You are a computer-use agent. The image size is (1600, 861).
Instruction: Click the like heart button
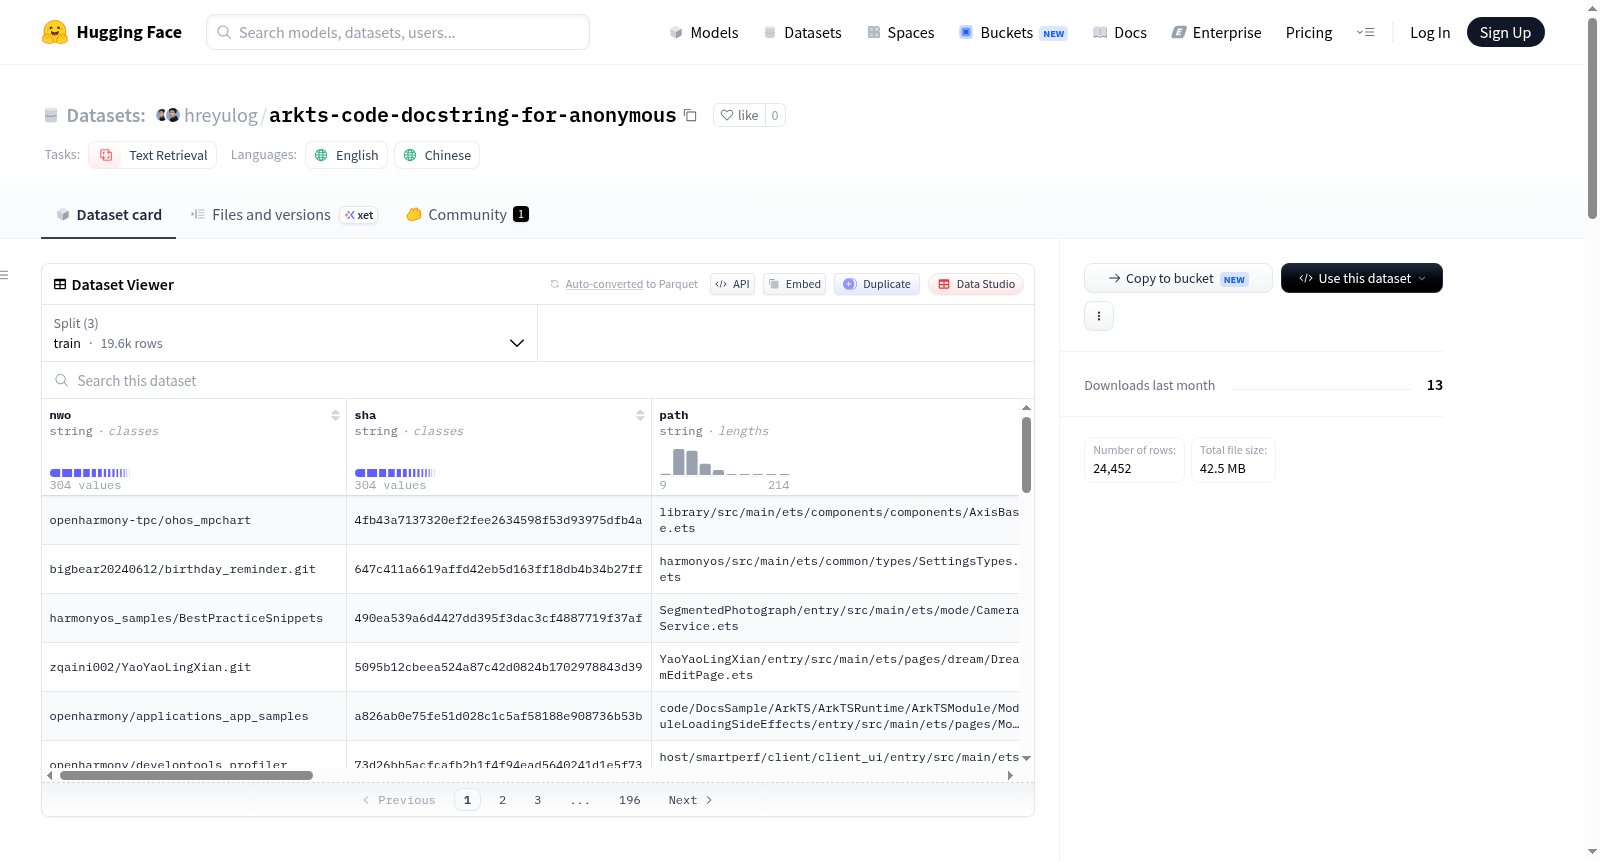coord(739,115)
